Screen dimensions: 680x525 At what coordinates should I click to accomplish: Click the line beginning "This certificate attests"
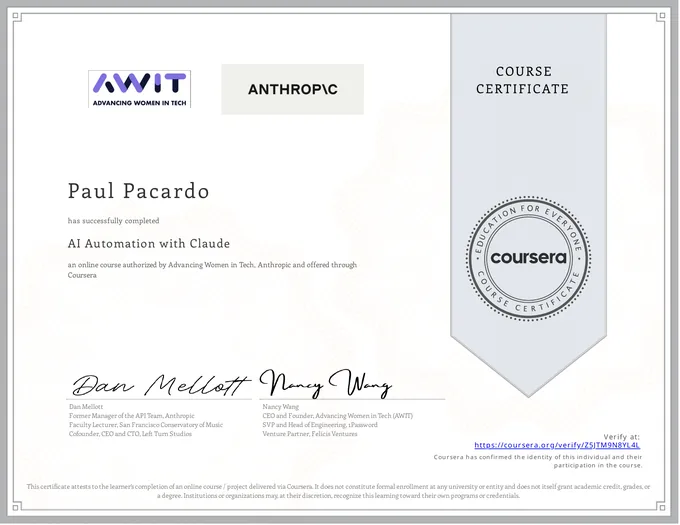tap(338, 487)
